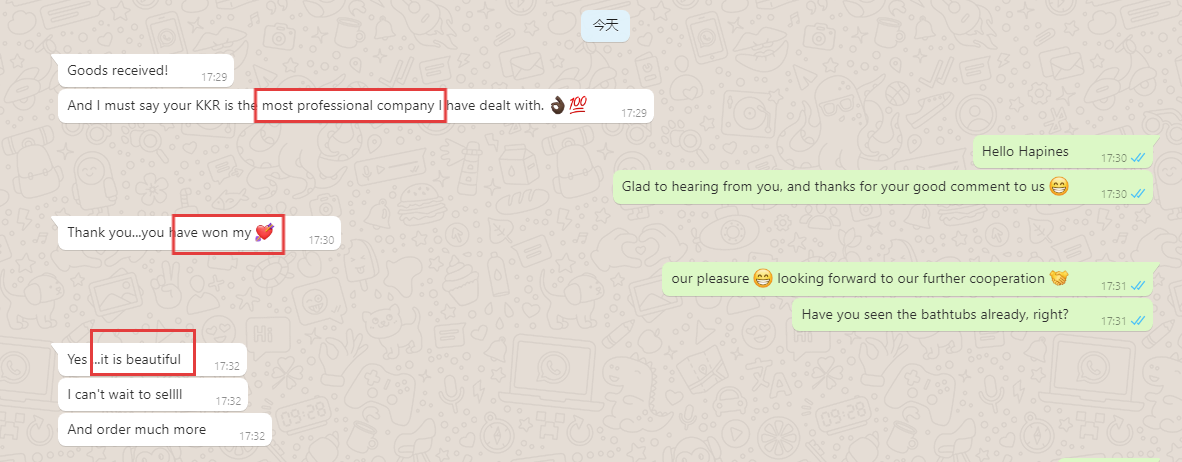Select the 'I can't wait to sellll' message
The image size is (1182, 462).
pyautogui.click(x=153, y=394)
